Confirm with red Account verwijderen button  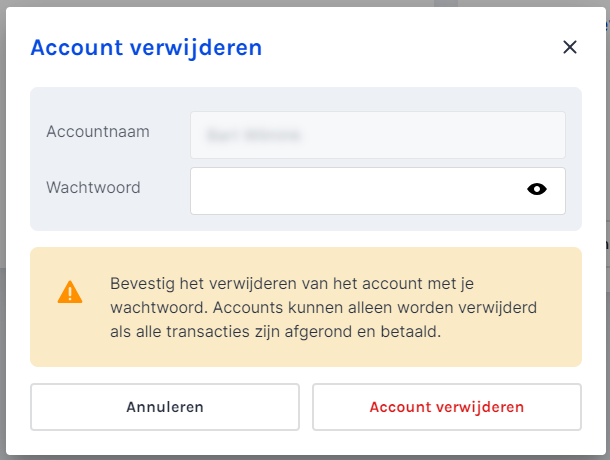(447, 407)
